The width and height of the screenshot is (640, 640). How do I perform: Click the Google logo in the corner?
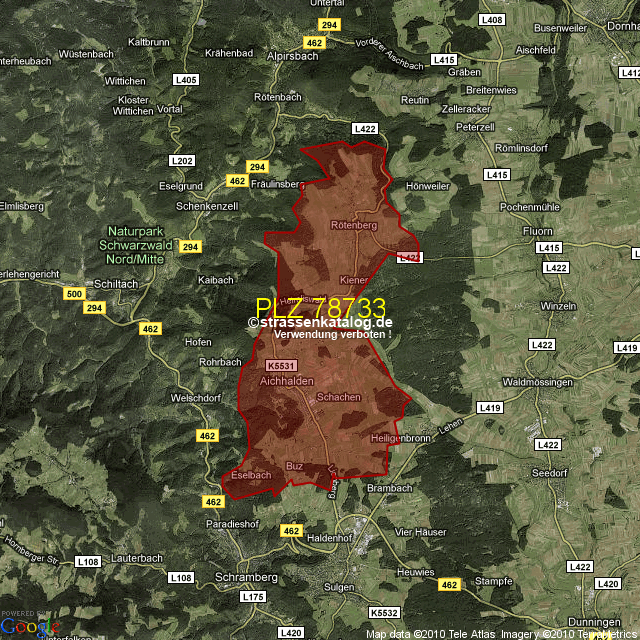(30, 627)
